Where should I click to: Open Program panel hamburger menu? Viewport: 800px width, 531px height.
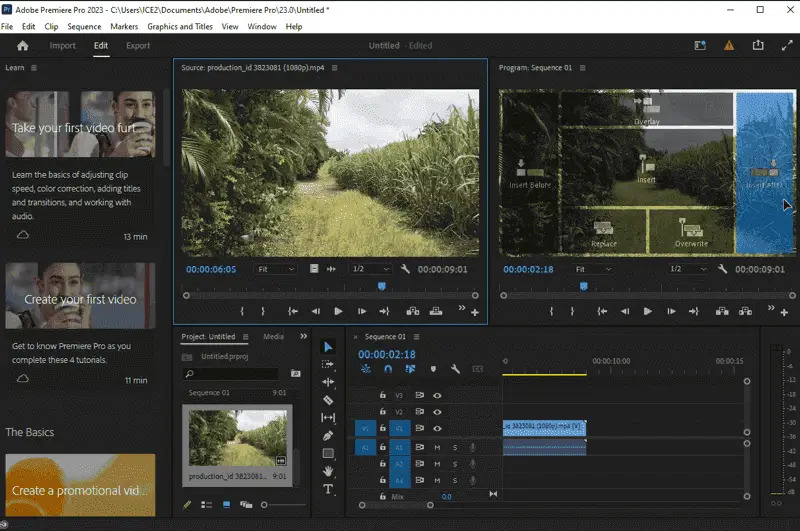[x=583, y=67]
